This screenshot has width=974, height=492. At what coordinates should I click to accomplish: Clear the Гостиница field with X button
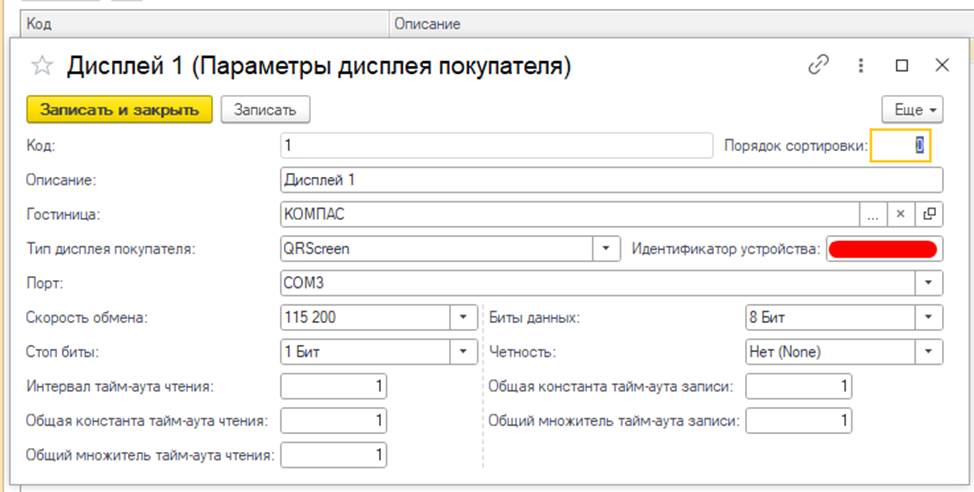(901, 214)
